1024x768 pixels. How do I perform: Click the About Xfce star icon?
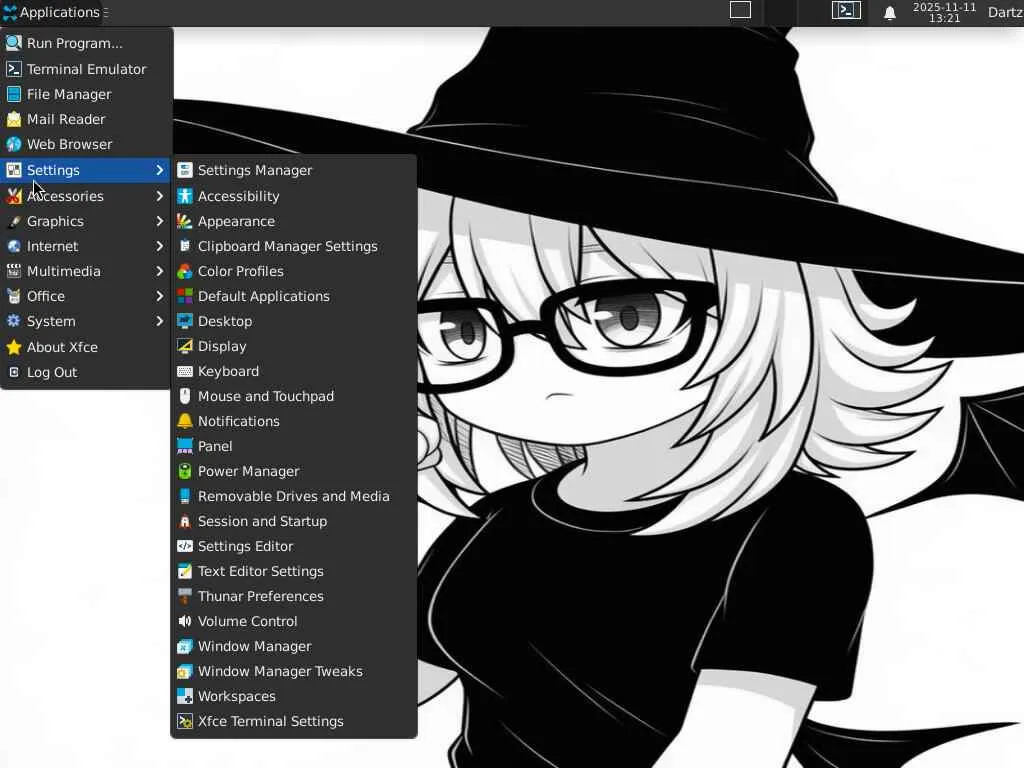pyautogui.click(x=14, y=347)
